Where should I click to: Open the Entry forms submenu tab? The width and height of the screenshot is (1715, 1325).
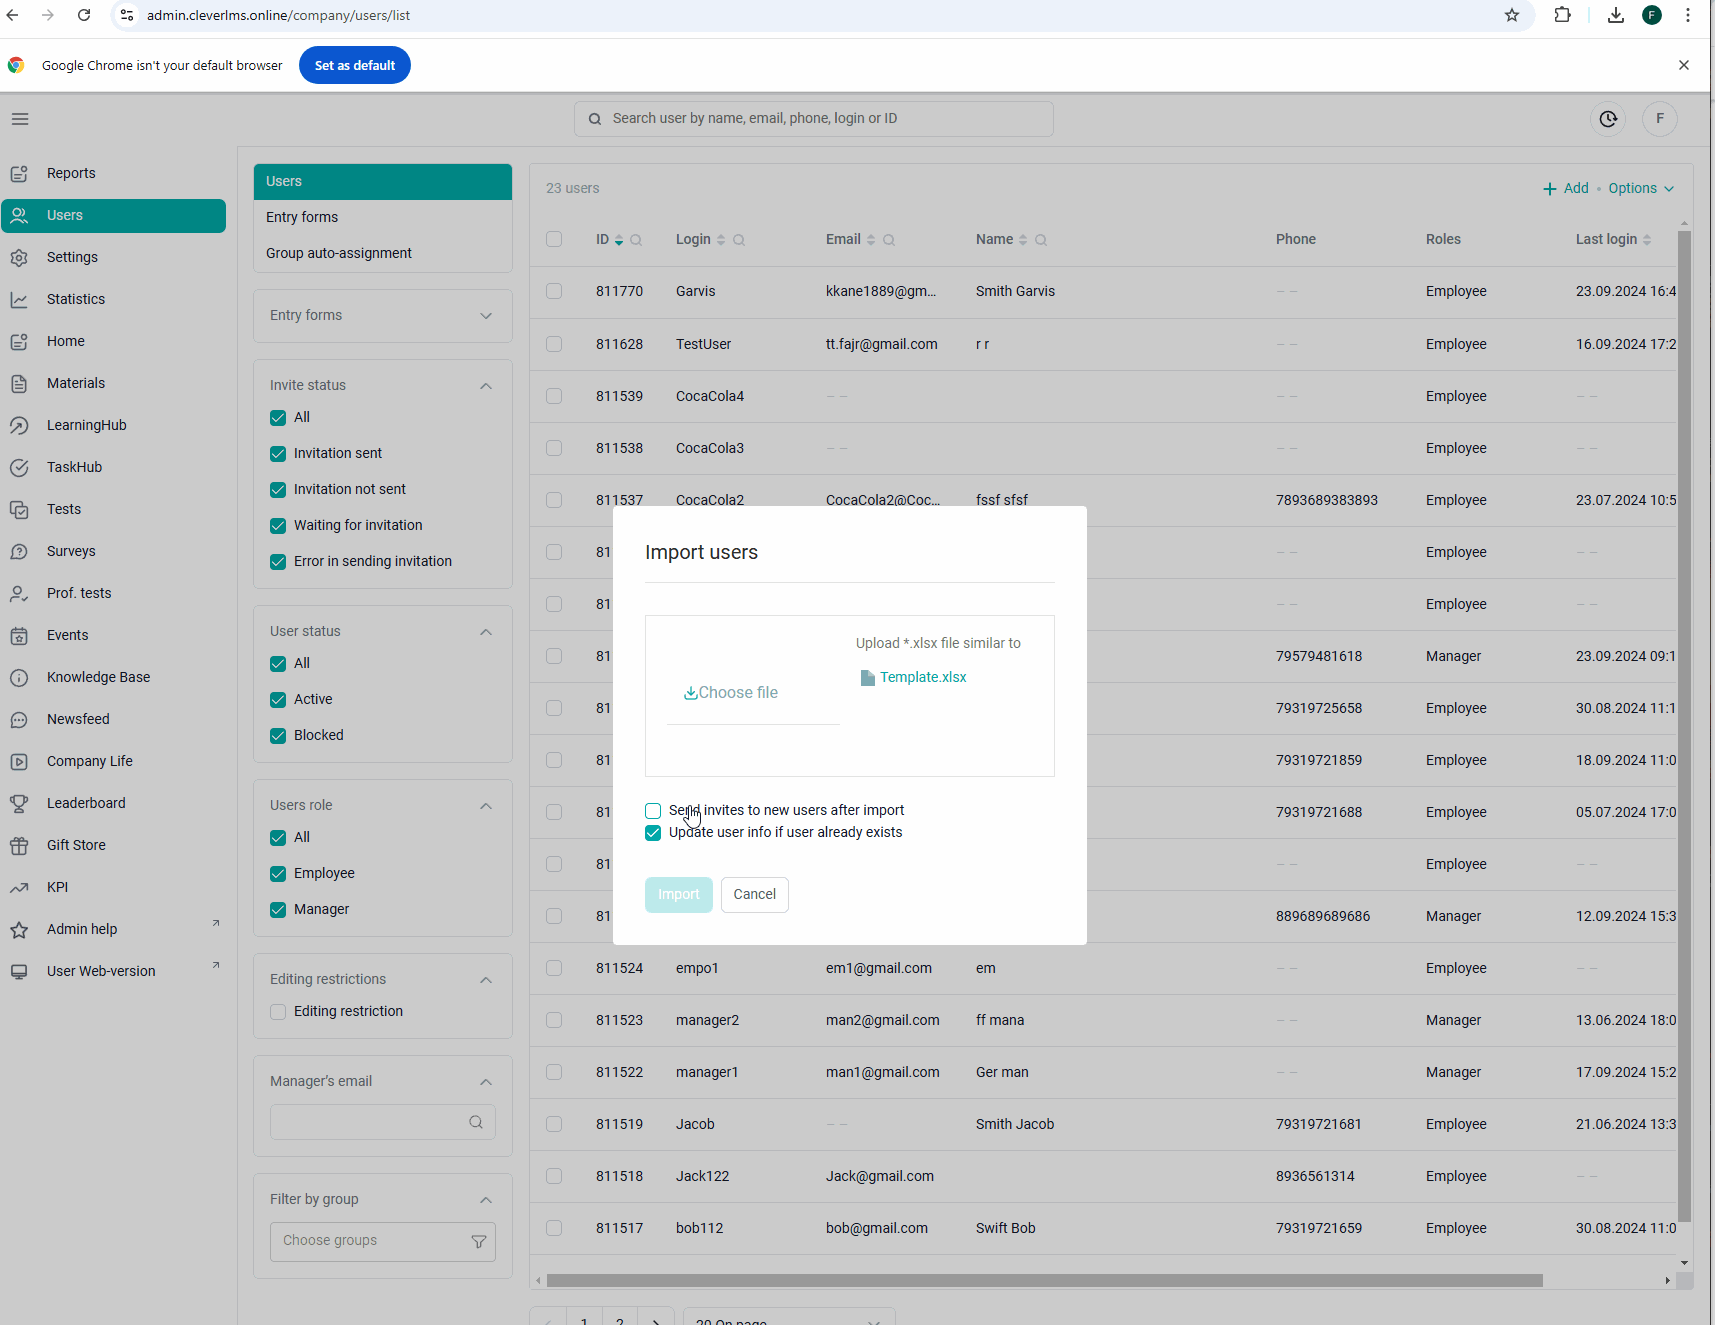click(383, 217)
